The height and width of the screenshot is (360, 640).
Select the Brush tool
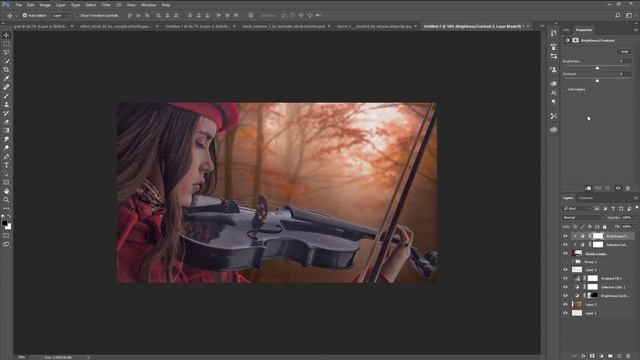click(x=6, y=96)
